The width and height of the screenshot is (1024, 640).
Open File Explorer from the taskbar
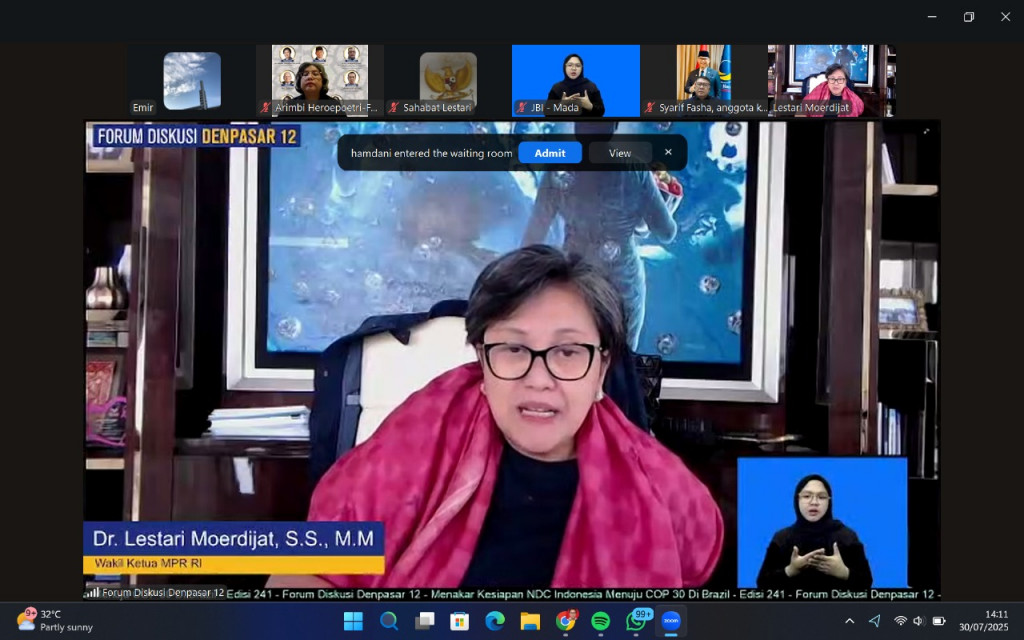click(x=530, y=621)
